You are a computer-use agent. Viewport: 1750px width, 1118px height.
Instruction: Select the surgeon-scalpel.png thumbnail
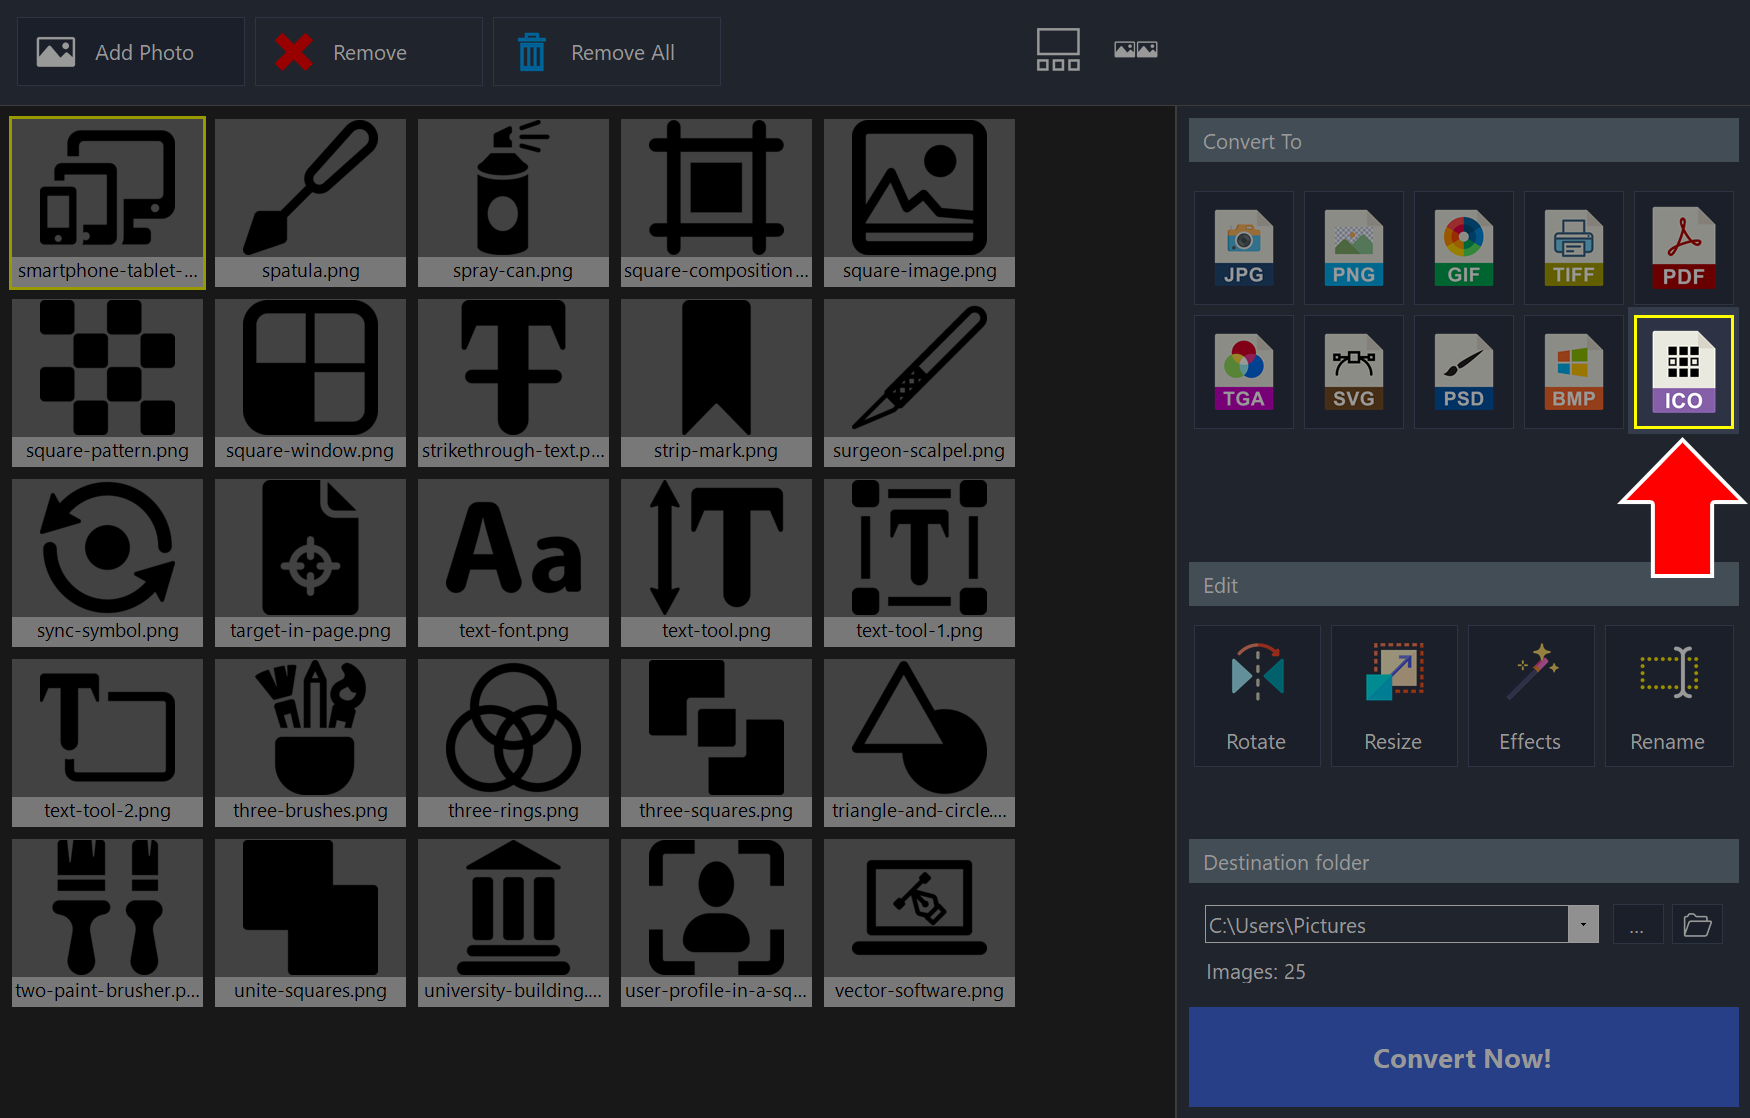919,383
